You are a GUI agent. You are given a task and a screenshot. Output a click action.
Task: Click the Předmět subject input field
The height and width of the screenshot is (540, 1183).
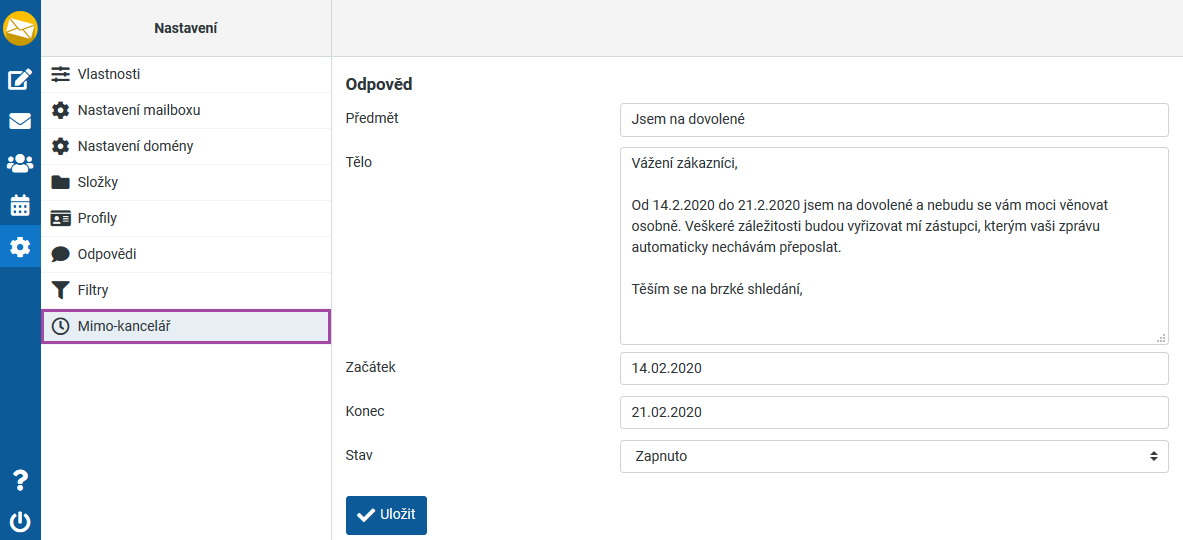pyautogui.click(x=893, y=119)
